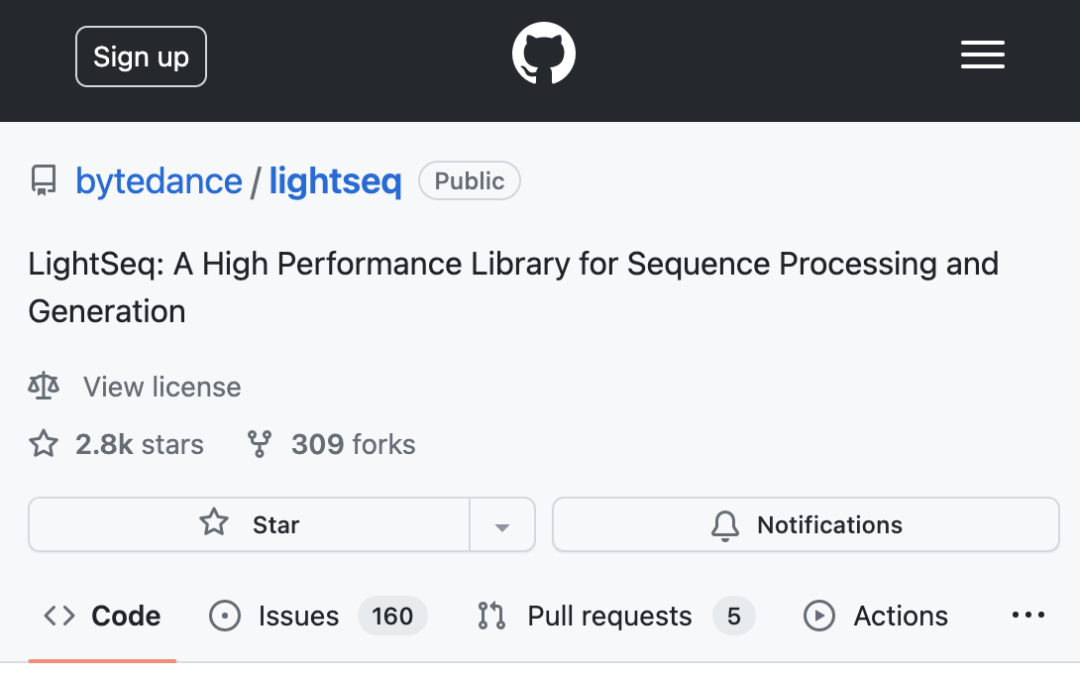Click the issues circle icon
The image size is (1080, 680).
[x=225, y=616]
